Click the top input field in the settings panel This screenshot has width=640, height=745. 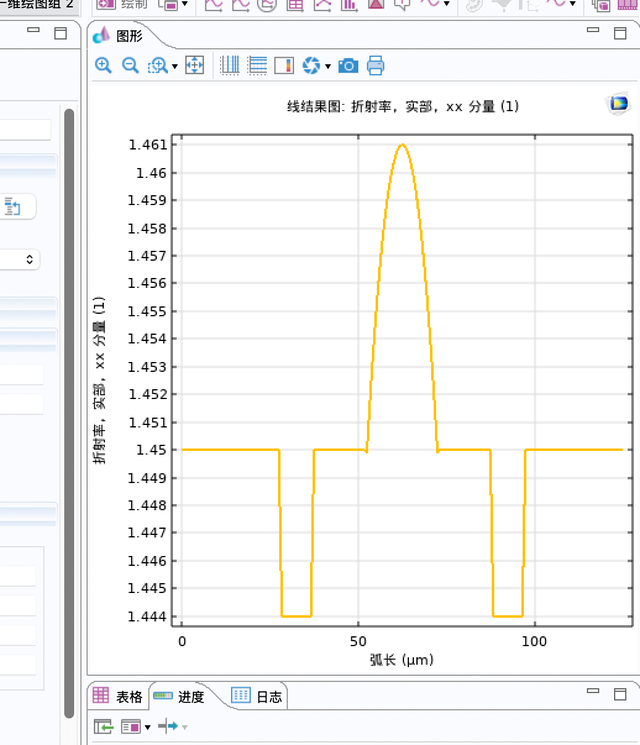(25, 130)
